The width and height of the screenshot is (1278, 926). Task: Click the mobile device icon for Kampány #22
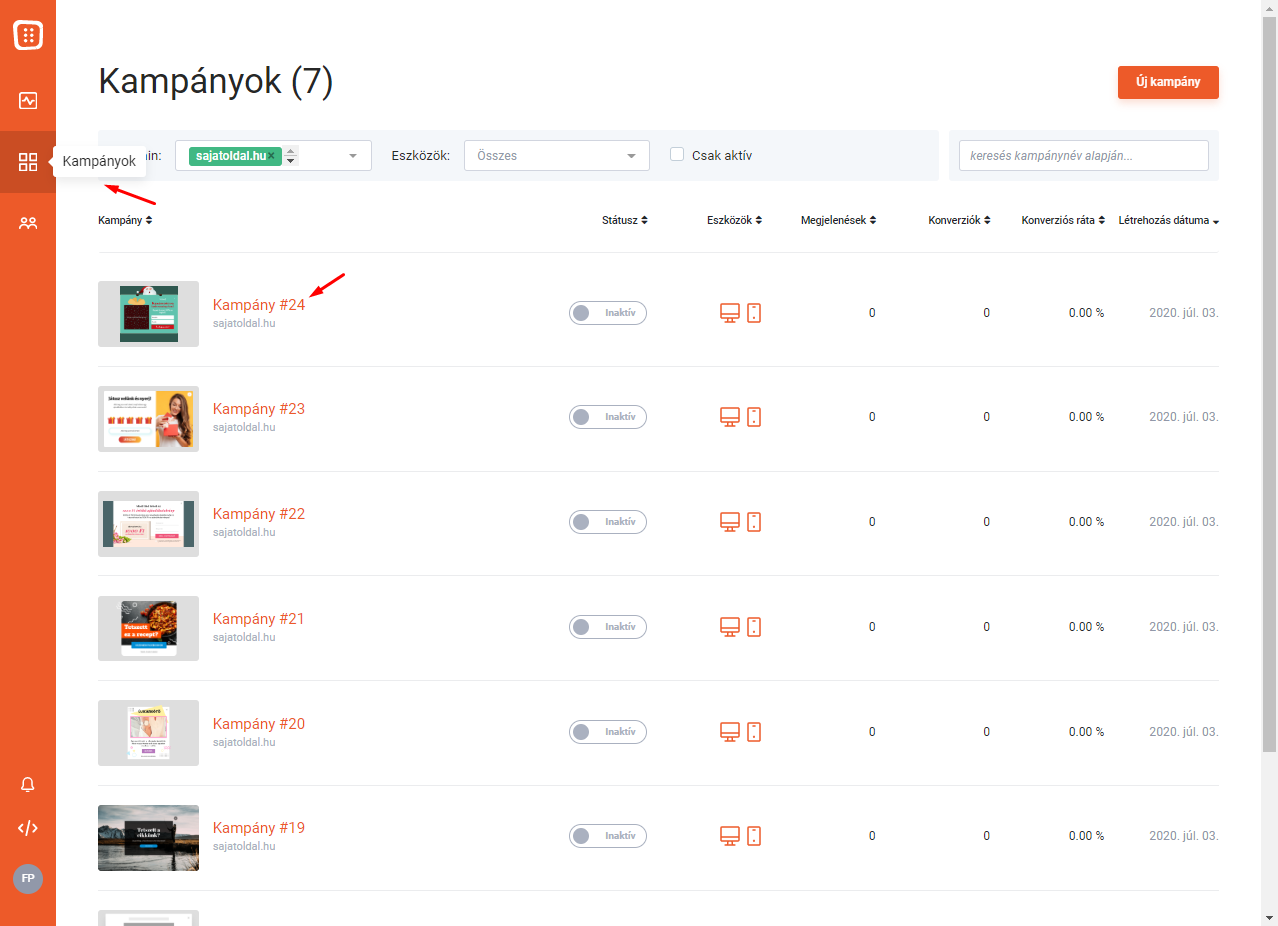[754, 522]
